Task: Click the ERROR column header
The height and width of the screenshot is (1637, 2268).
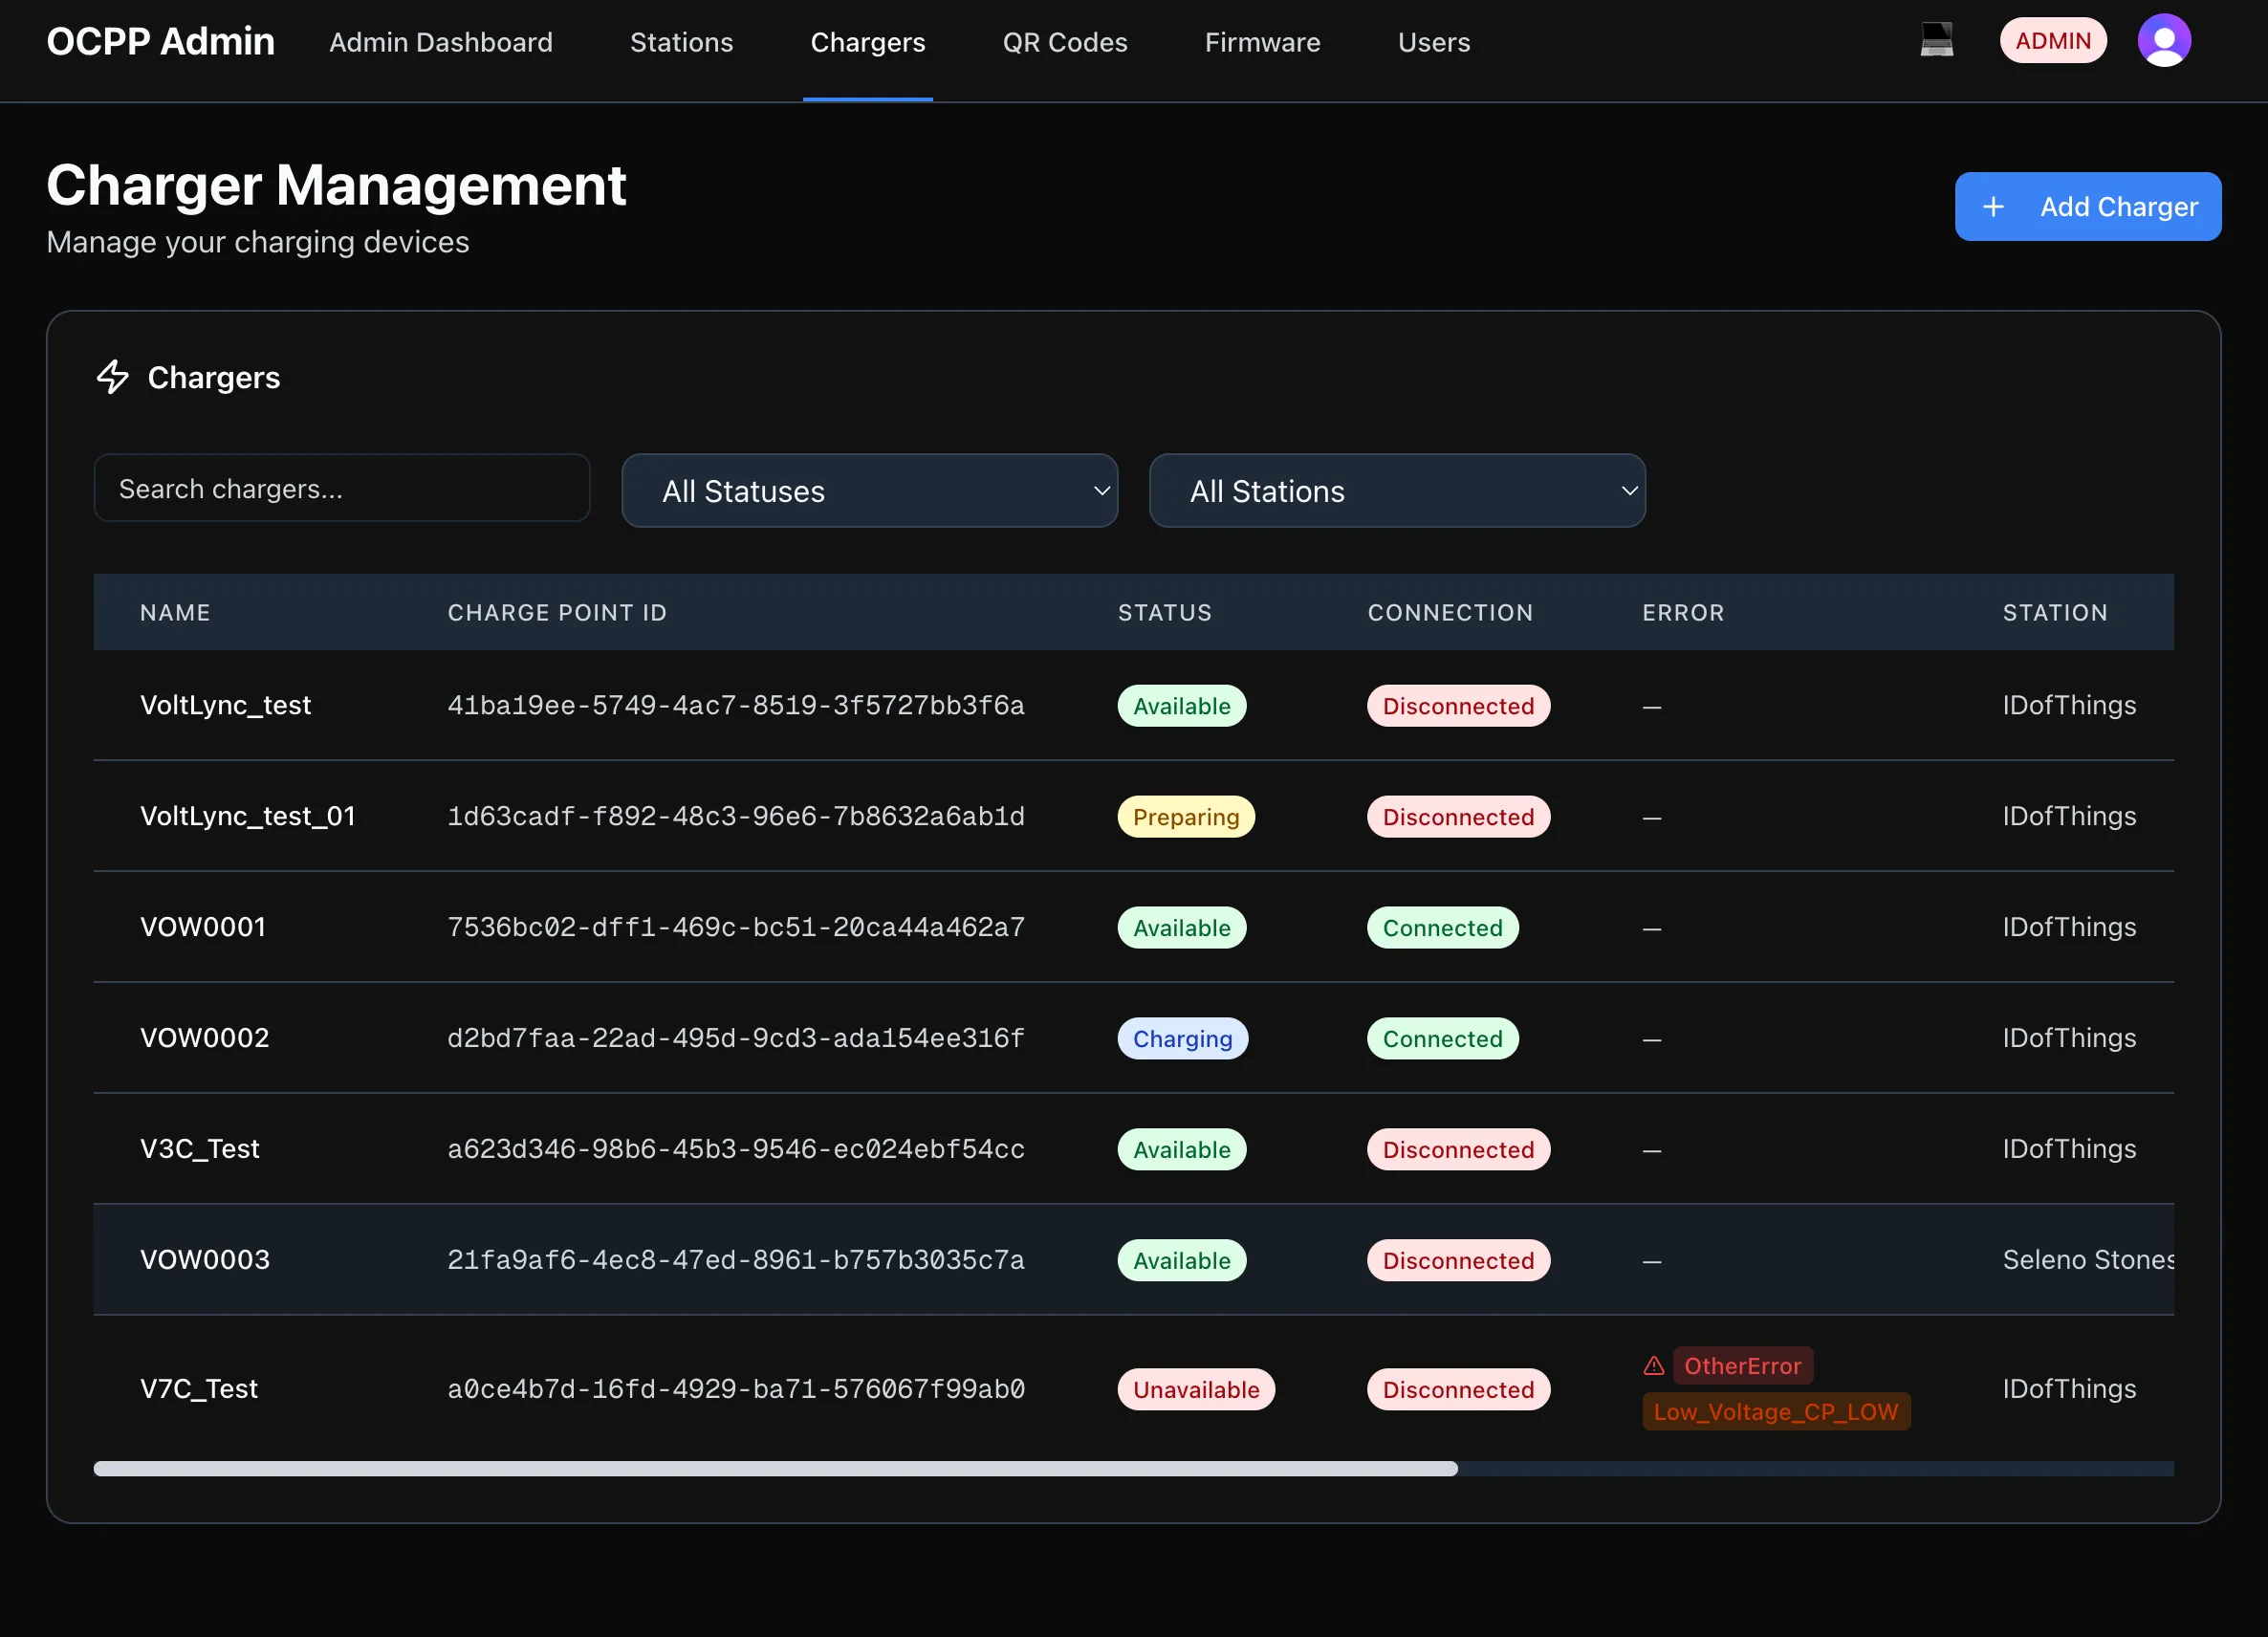Action: 1683,612
